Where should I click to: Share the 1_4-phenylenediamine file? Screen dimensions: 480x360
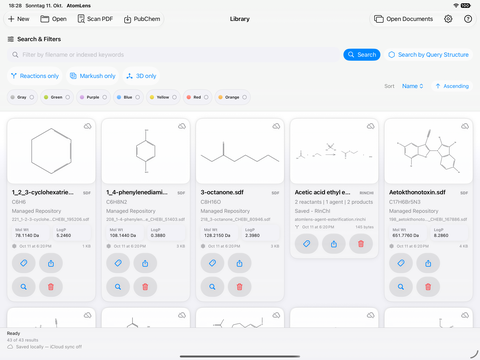click(145, 263)
